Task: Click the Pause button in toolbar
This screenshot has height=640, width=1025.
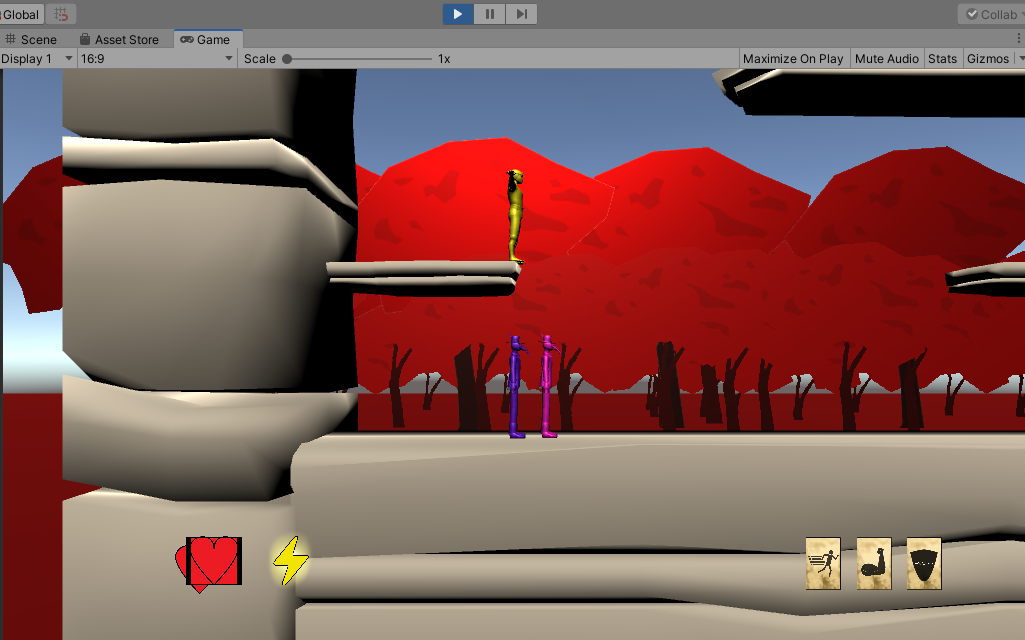Action: tap(490, 14)
